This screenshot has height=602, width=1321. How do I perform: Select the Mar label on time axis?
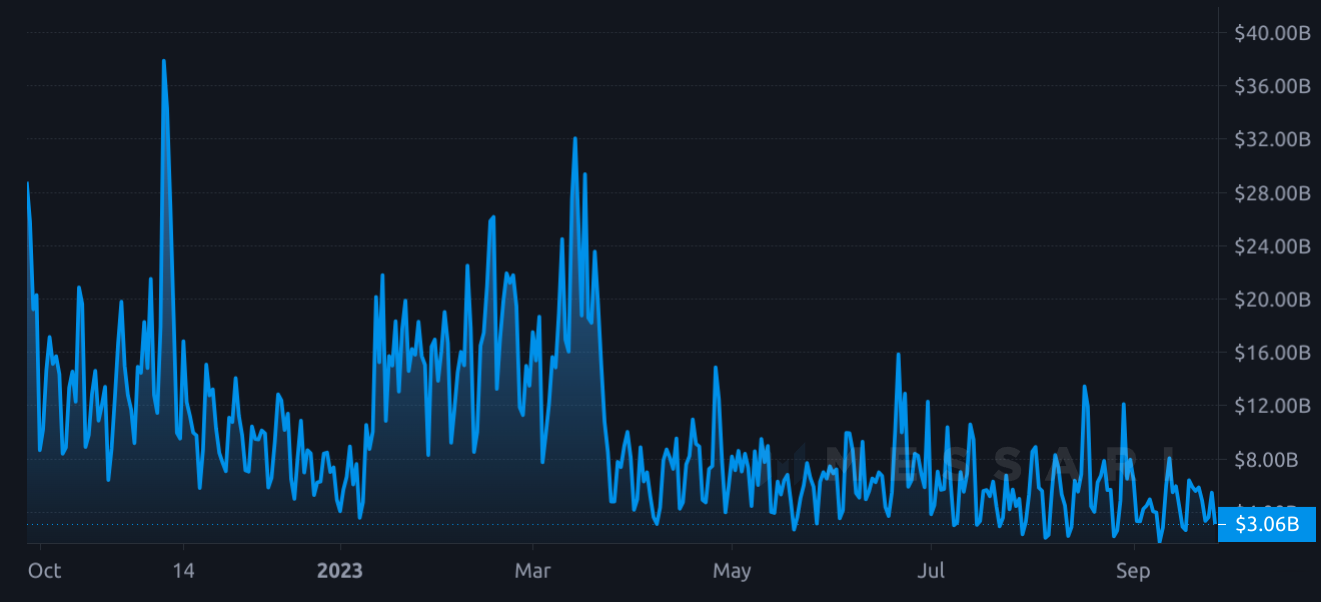click(533, 571)
